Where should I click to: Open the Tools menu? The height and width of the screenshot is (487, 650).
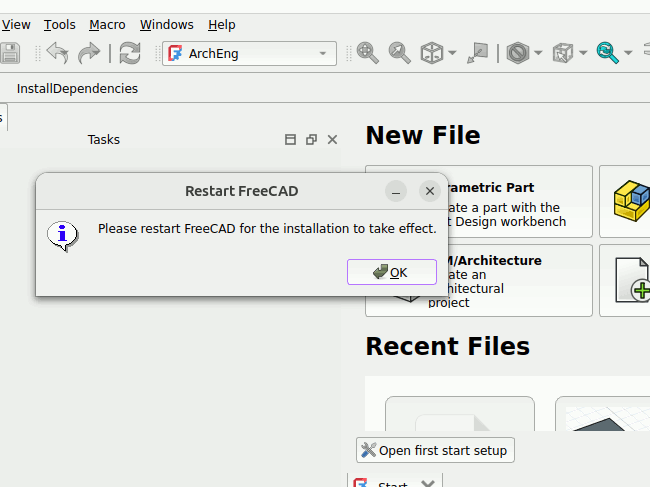point(59,24)
